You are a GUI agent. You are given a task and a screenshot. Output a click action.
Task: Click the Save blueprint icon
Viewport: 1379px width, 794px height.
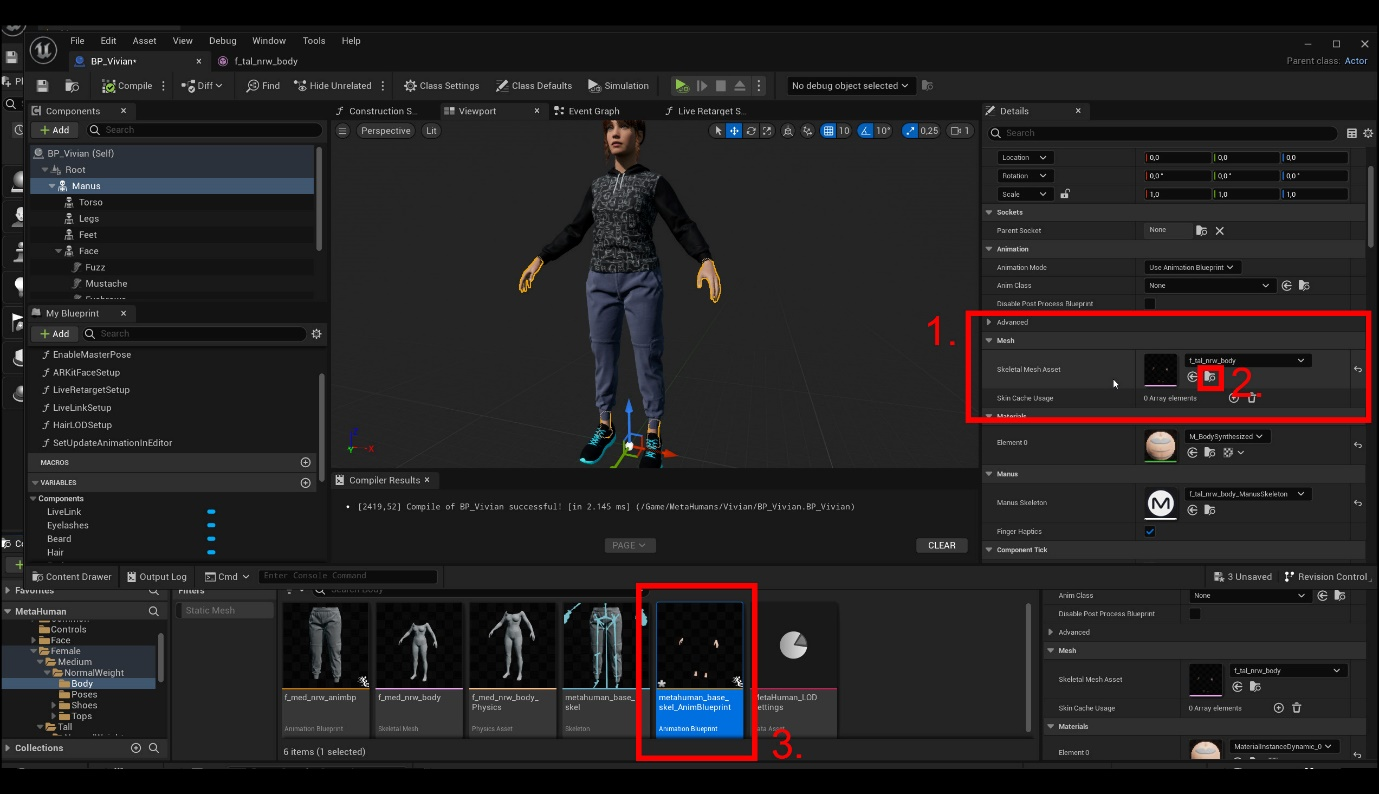[42, 86]
